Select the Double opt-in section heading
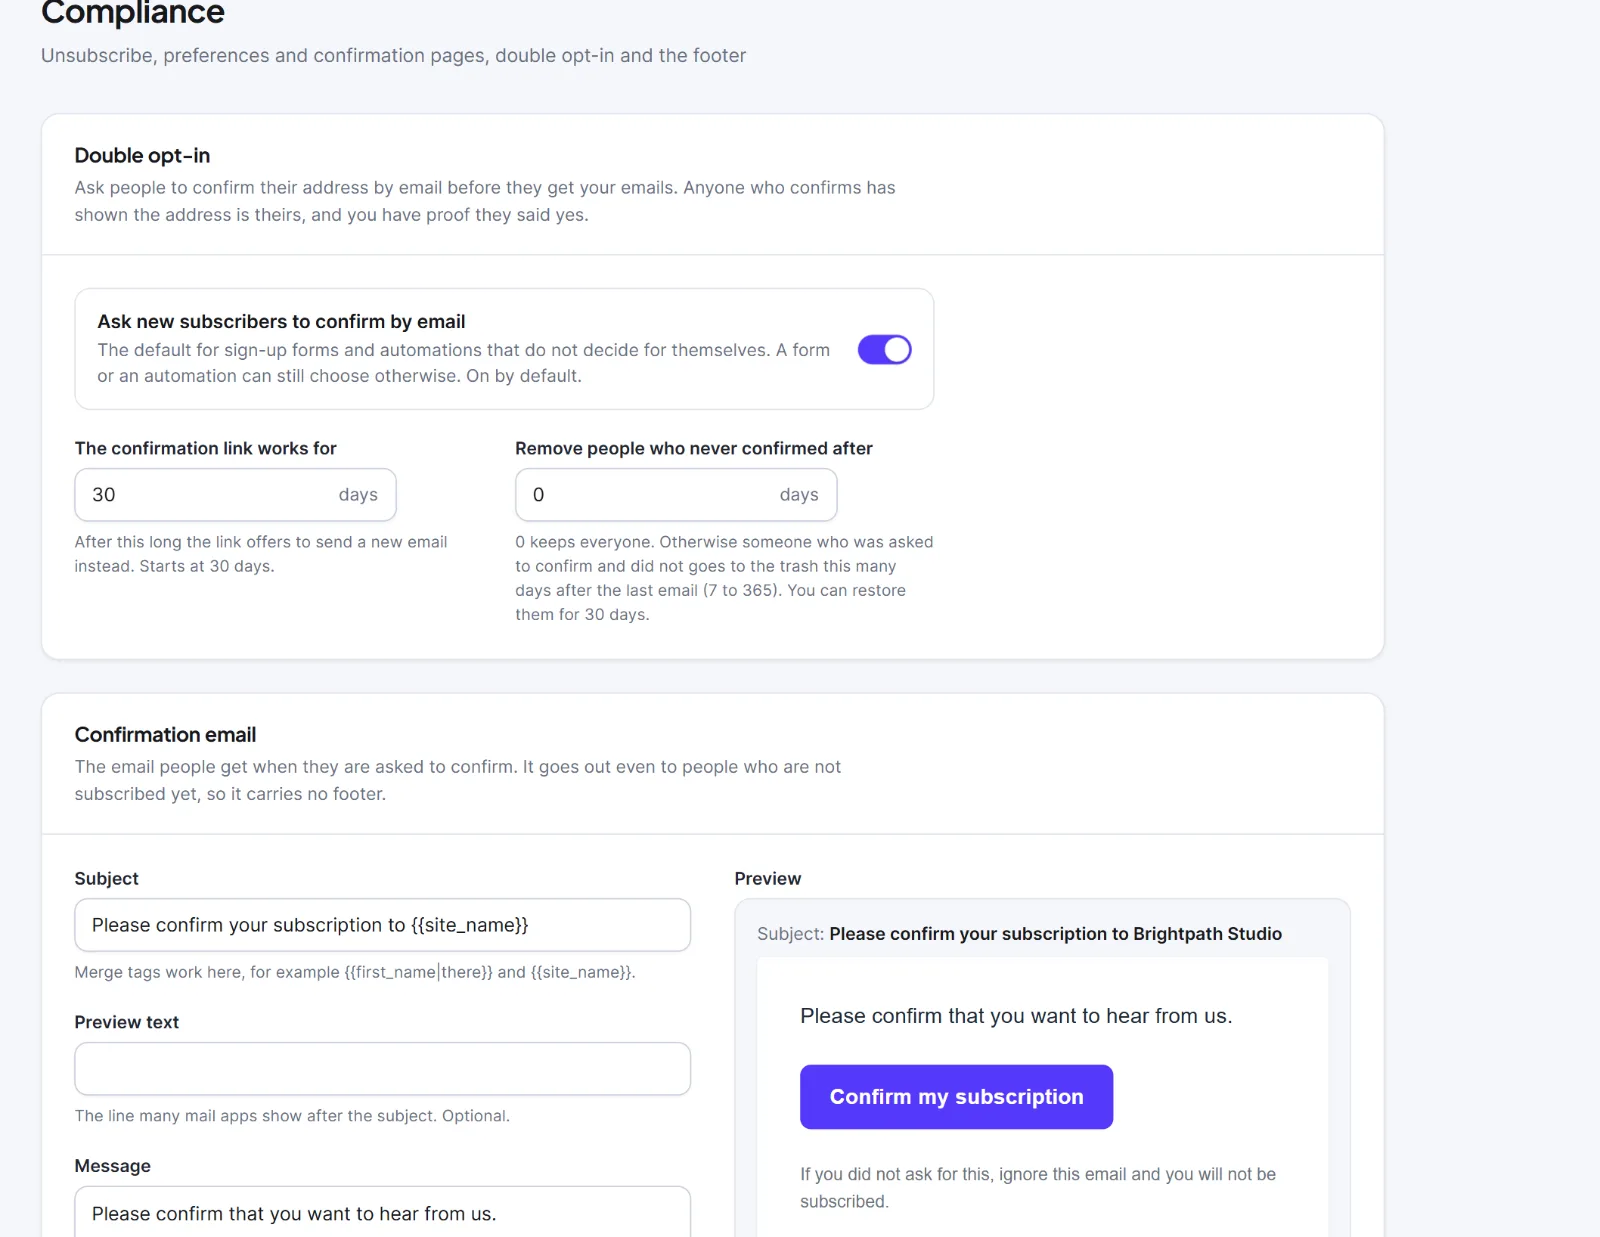 pyautogui.click(x=142, y=155)
